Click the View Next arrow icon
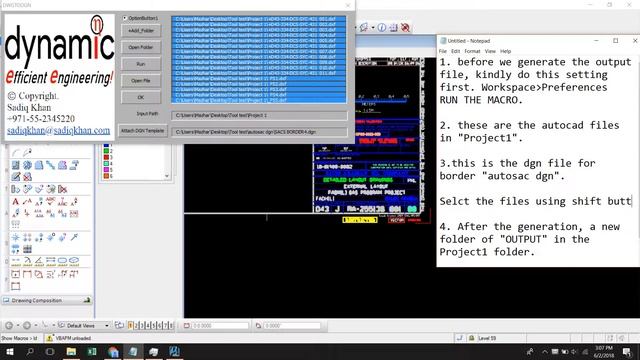The image size is (640, 360). tap(27, 325)
